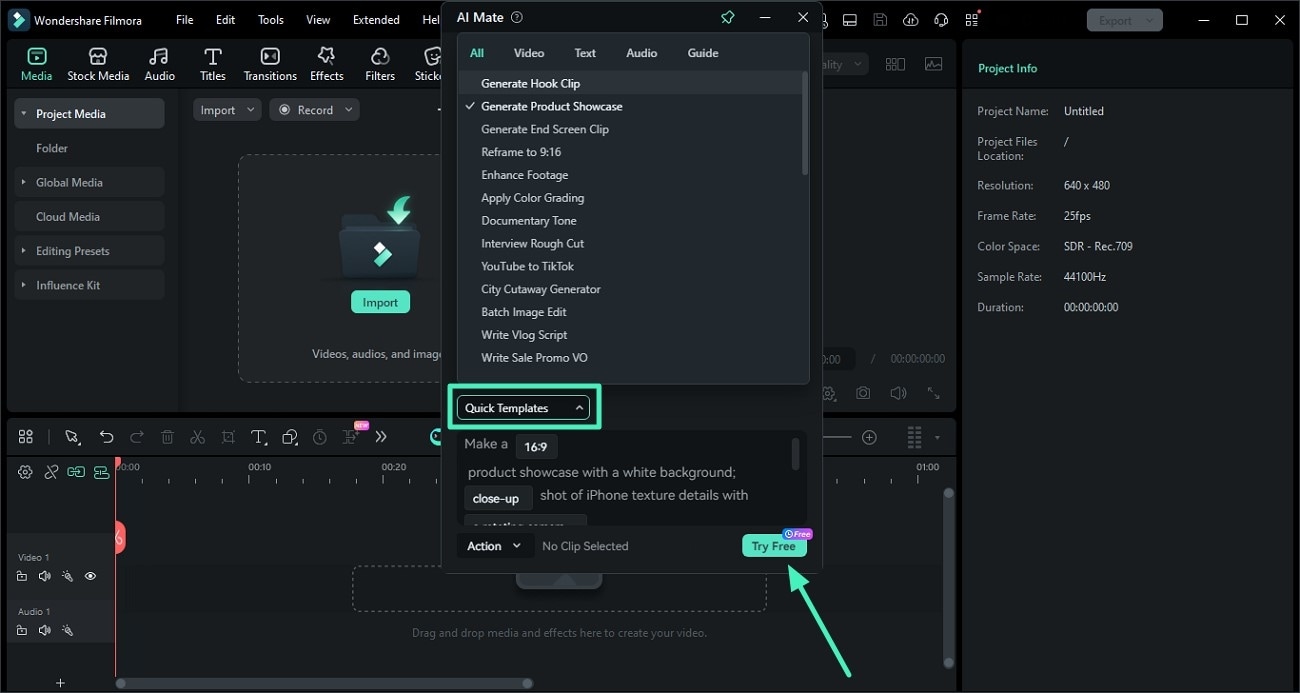Click the pin icon in AI Mate
The image size is (1300, 693).
pyautogui.click(x=728, y=17)
